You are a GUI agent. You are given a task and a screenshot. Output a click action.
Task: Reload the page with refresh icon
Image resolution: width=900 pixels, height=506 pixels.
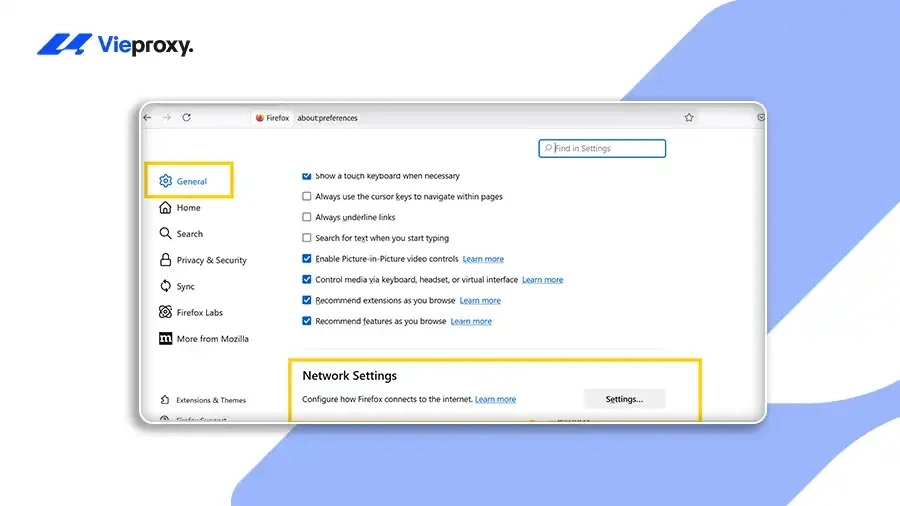(x=187, y=118)
